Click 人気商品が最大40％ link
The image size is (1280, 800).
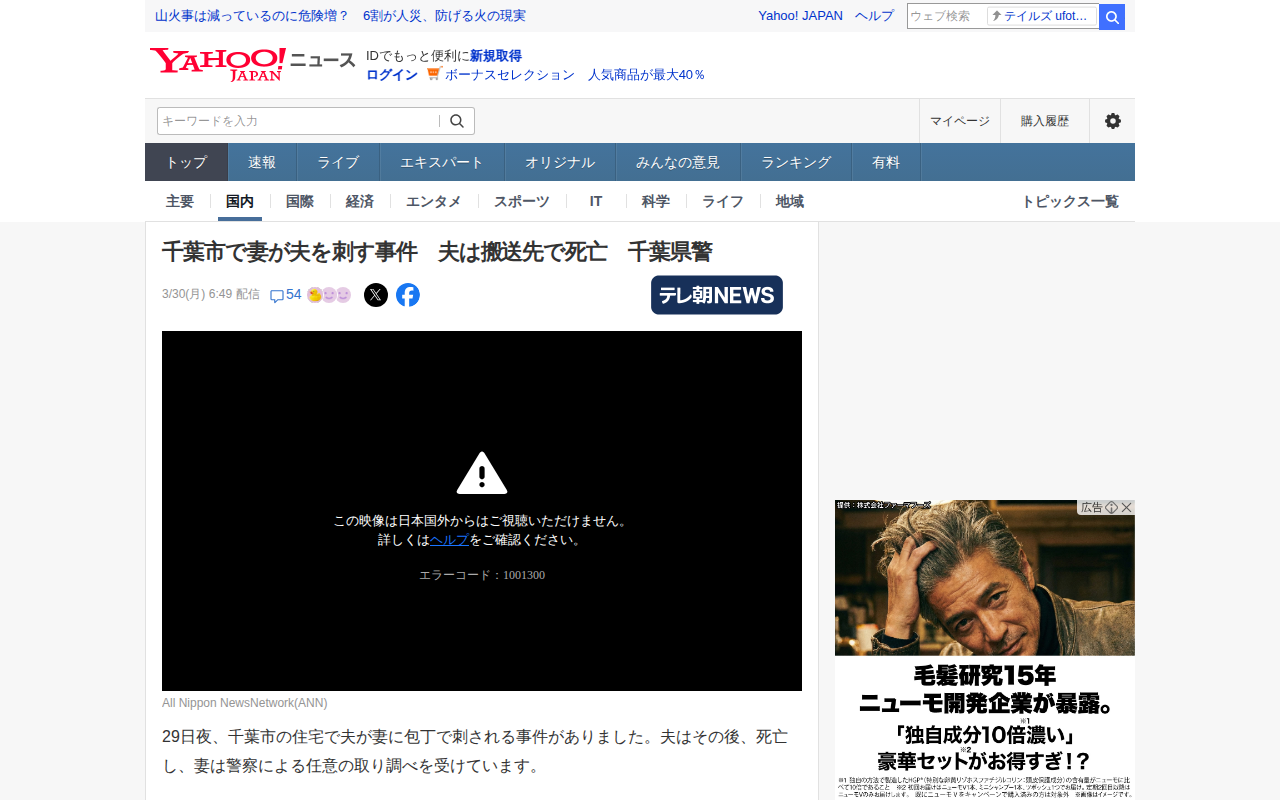click(646, 74)
